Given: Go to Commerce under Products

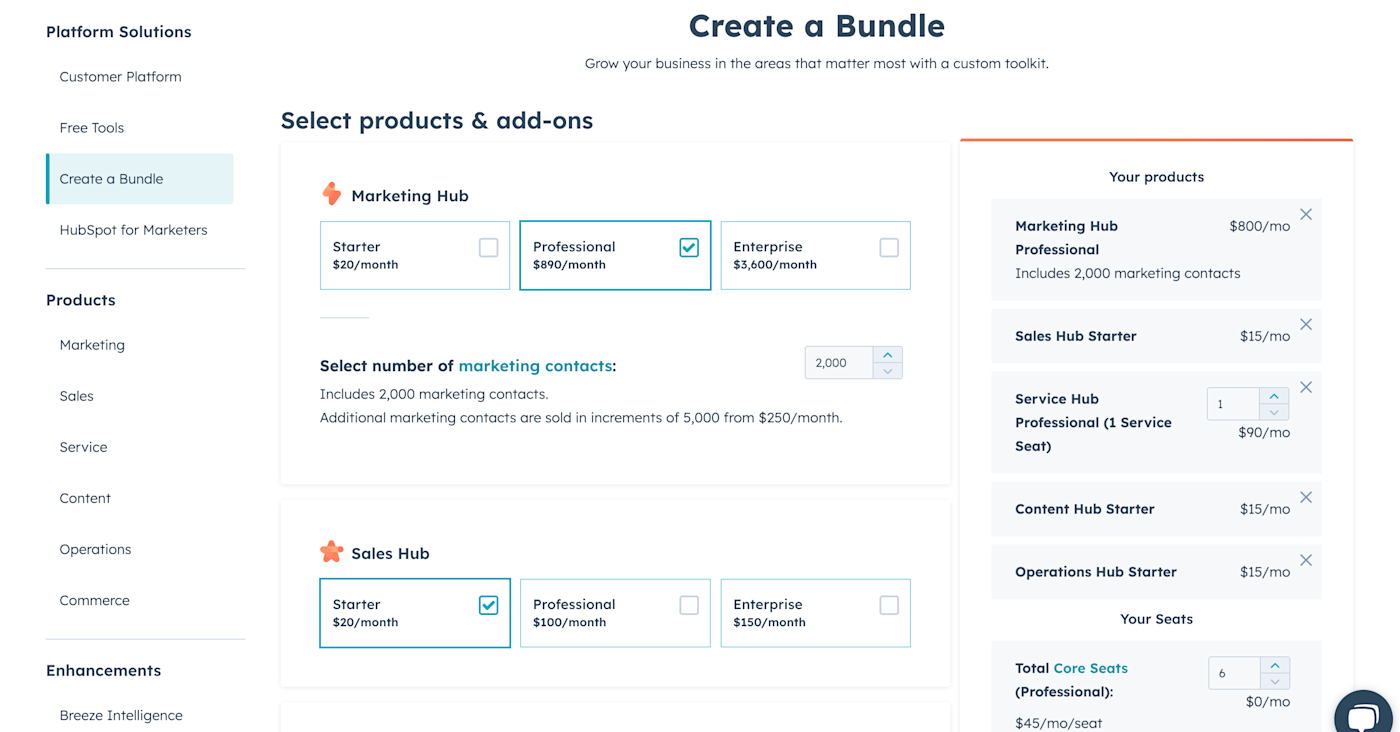Looking at the screenshot, I should (94, 600).
